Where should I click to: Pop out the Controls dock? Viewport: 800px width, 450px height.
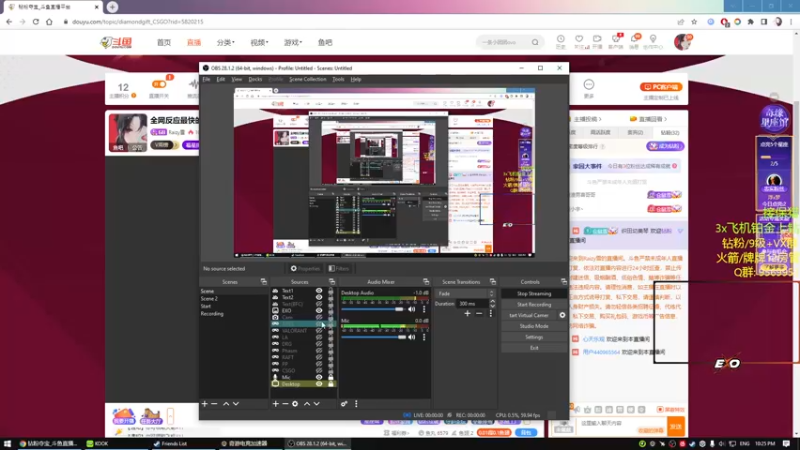(x=564, y=282)
